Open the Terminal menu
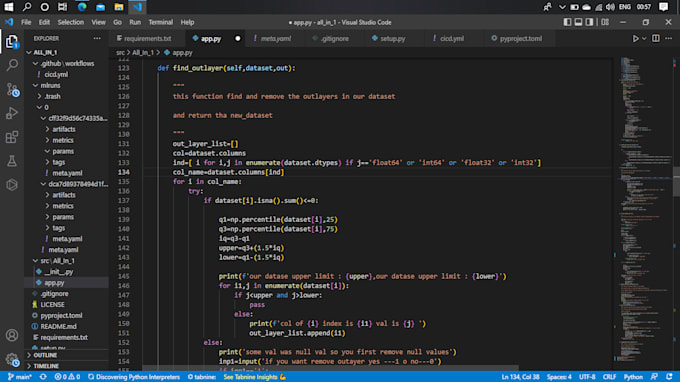The image size is (680, 382). click(160, 22)
